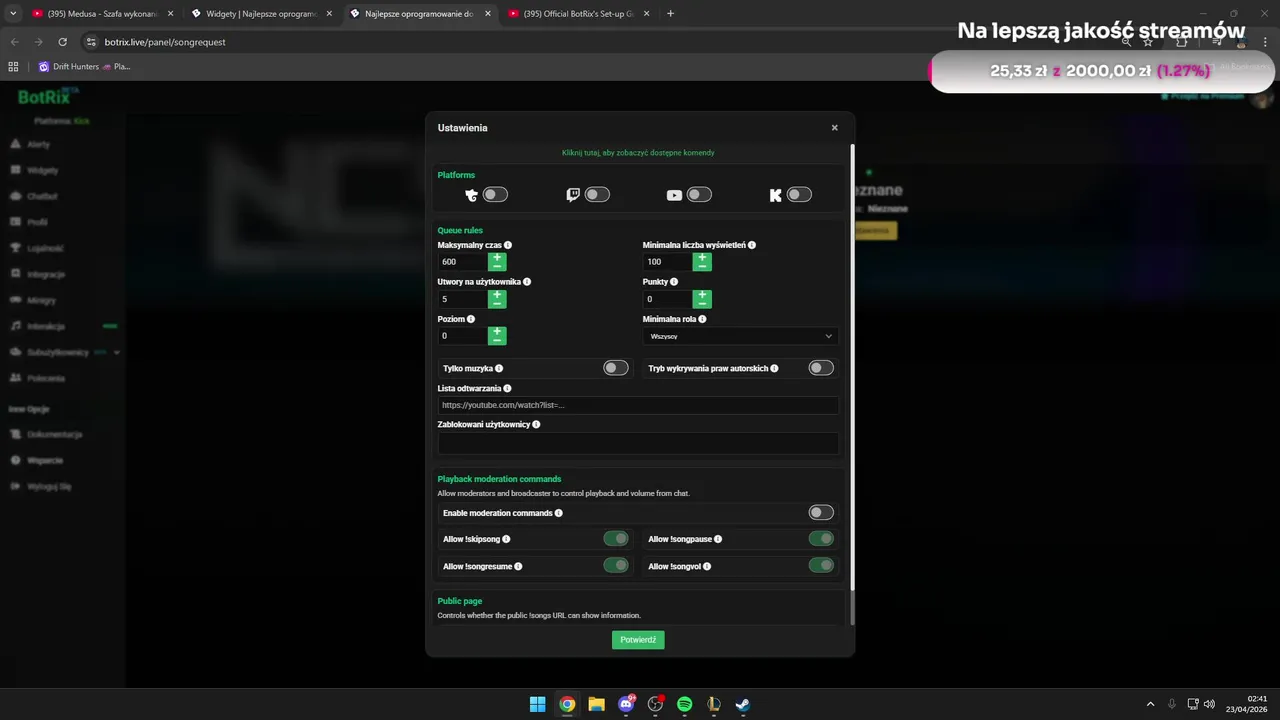
Task: Open a new browser tab
Action: [x=670, y=14]
